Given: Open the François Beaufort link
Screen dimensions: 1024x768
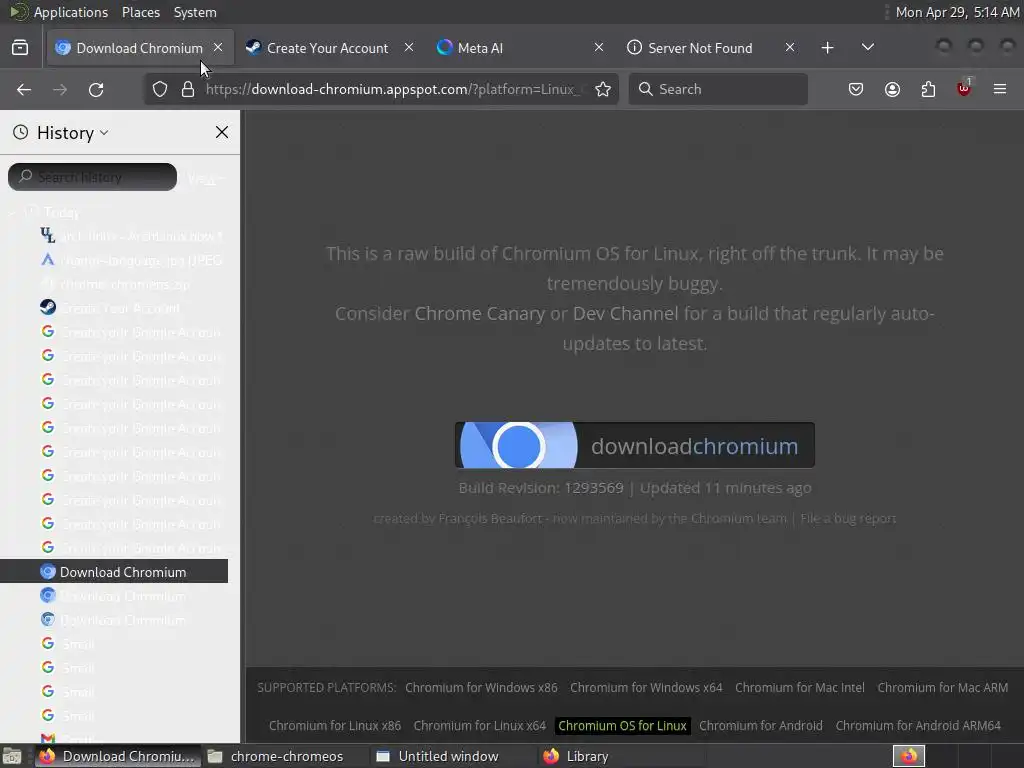Looking at the screenshot, I should coord(490,519).
